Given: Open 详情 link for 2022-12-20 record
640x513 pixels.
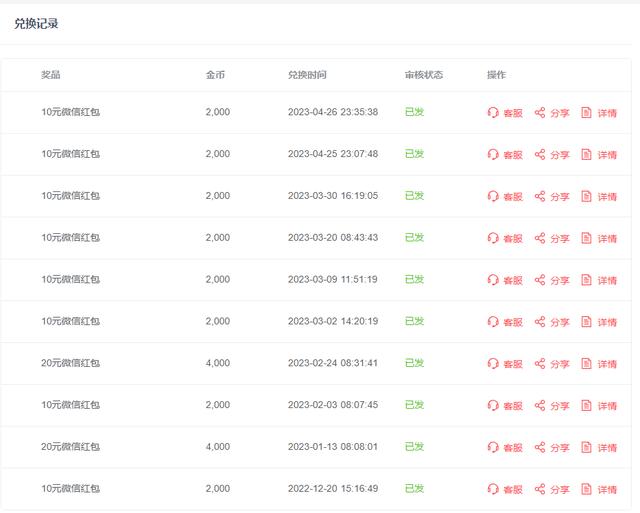Looking at the screenshot, I should pos(607,490).
